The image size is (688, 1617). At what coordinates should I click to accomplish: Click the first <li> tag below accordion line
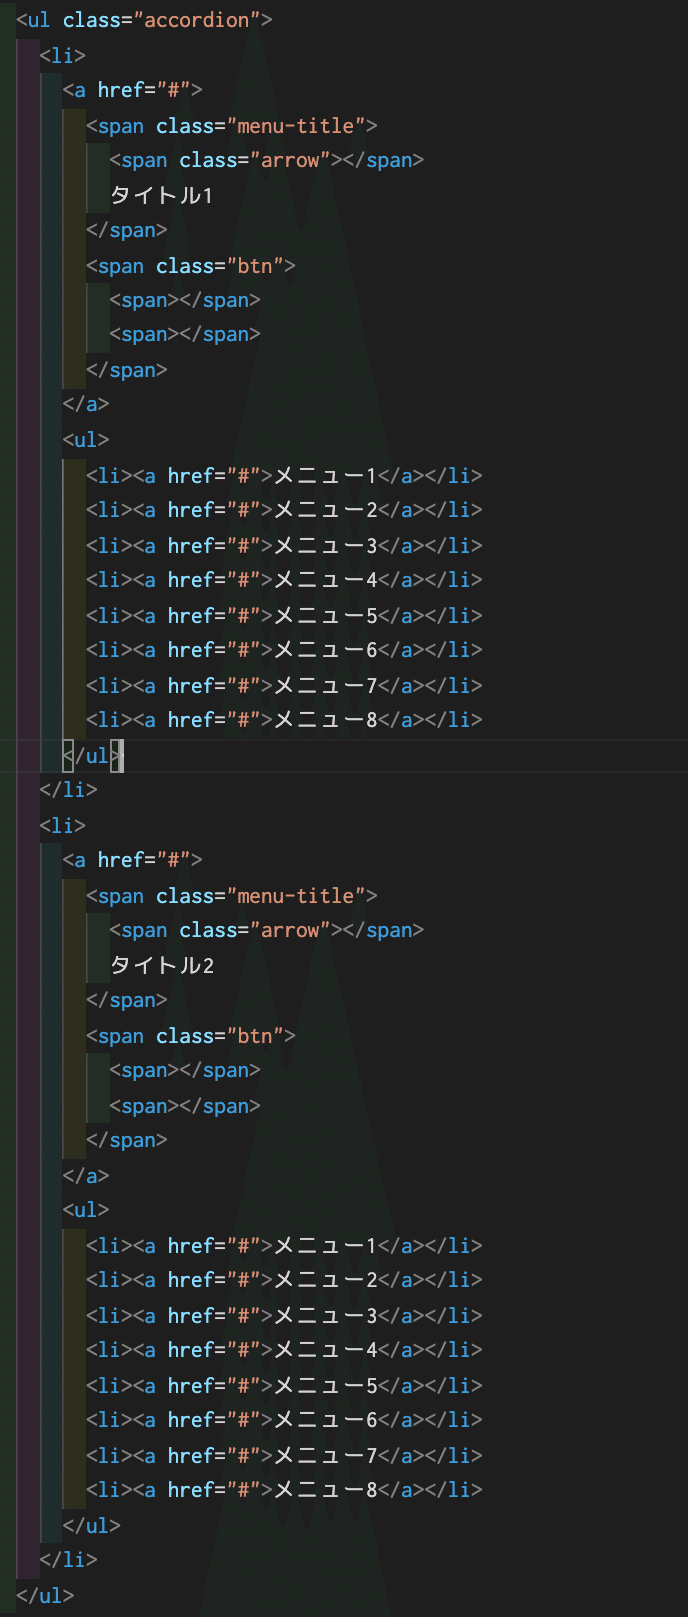pyautogui.click(x=62, y=55)
